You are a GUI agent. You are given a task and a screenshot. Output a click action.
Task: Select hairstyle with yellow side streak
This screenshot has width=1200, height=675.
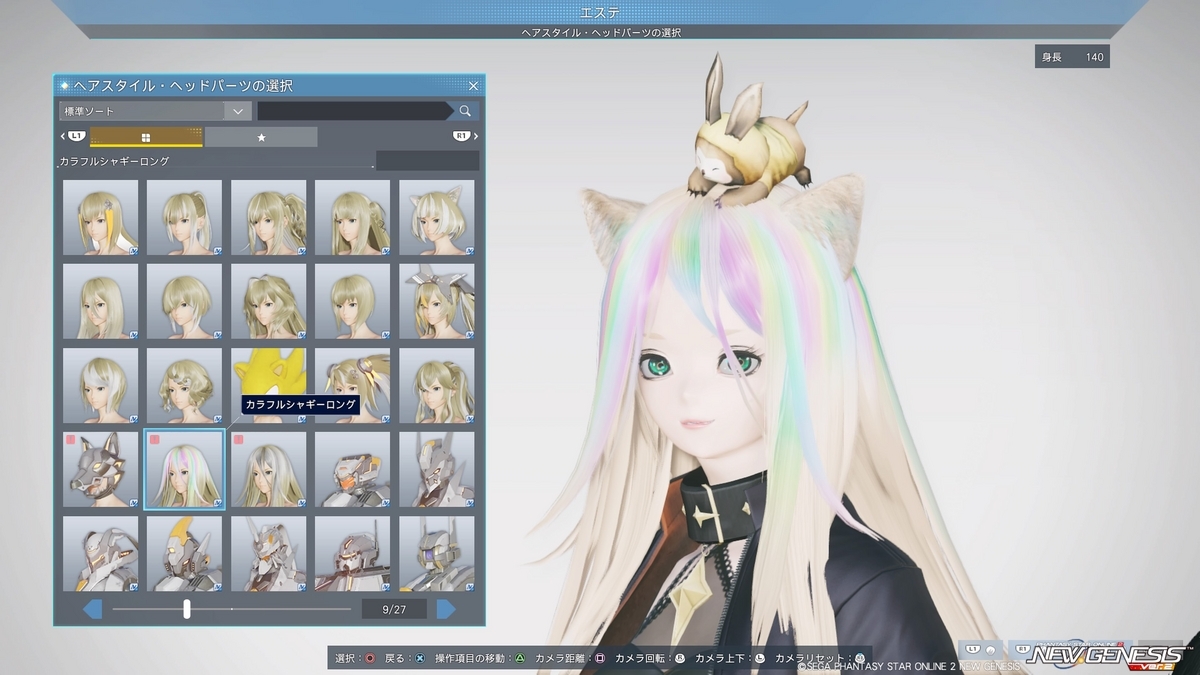coord(100,218)
